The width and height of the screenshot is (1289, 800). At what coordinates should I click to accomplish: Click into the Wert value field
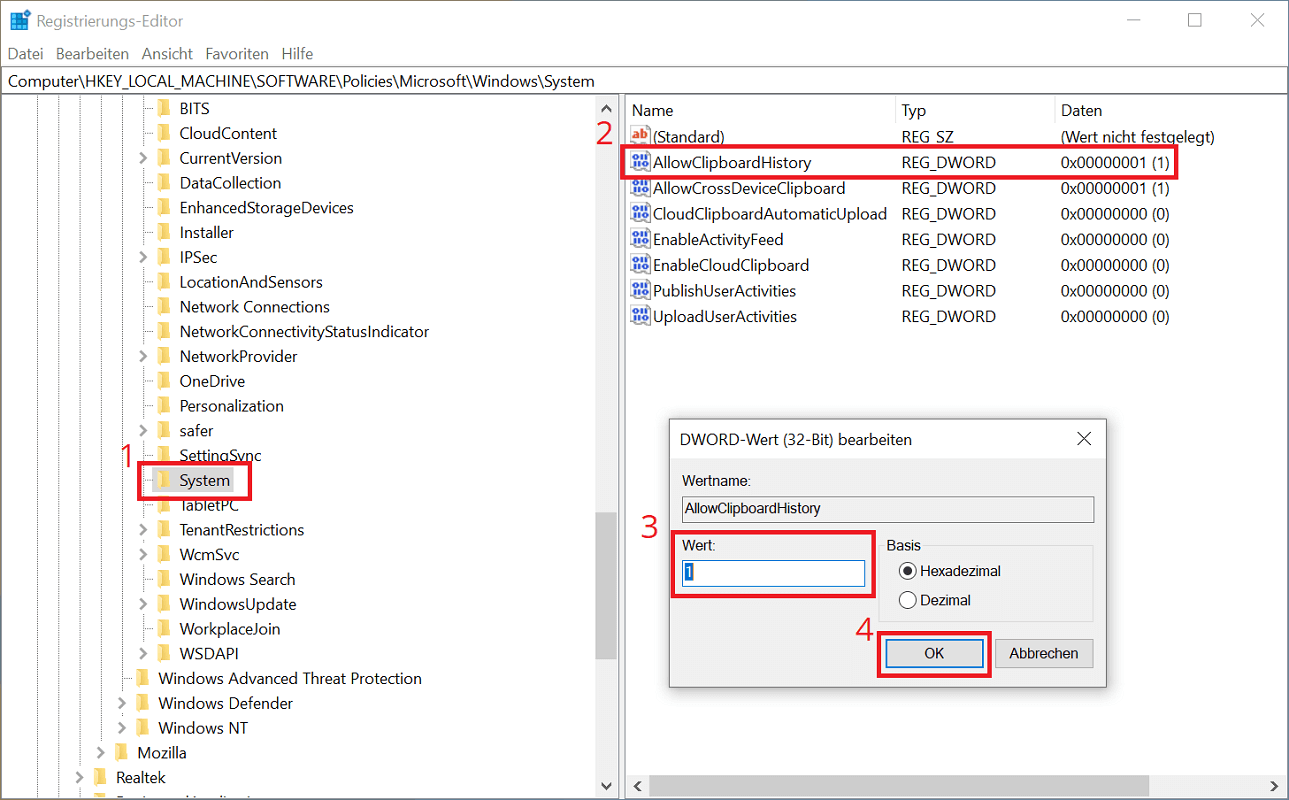coord(773,573)
